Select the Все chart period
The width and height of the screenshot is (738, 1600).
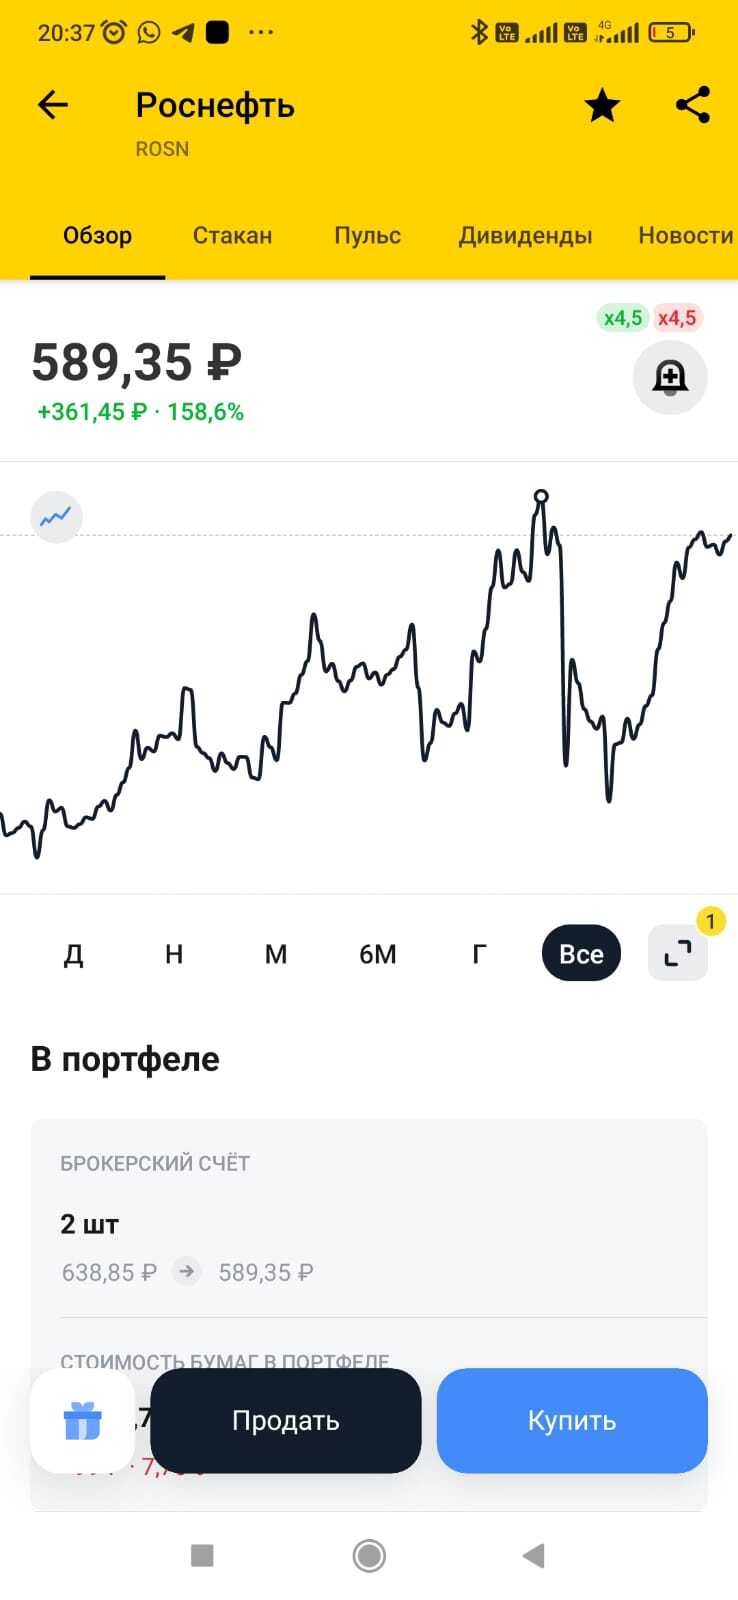(581, 954)
